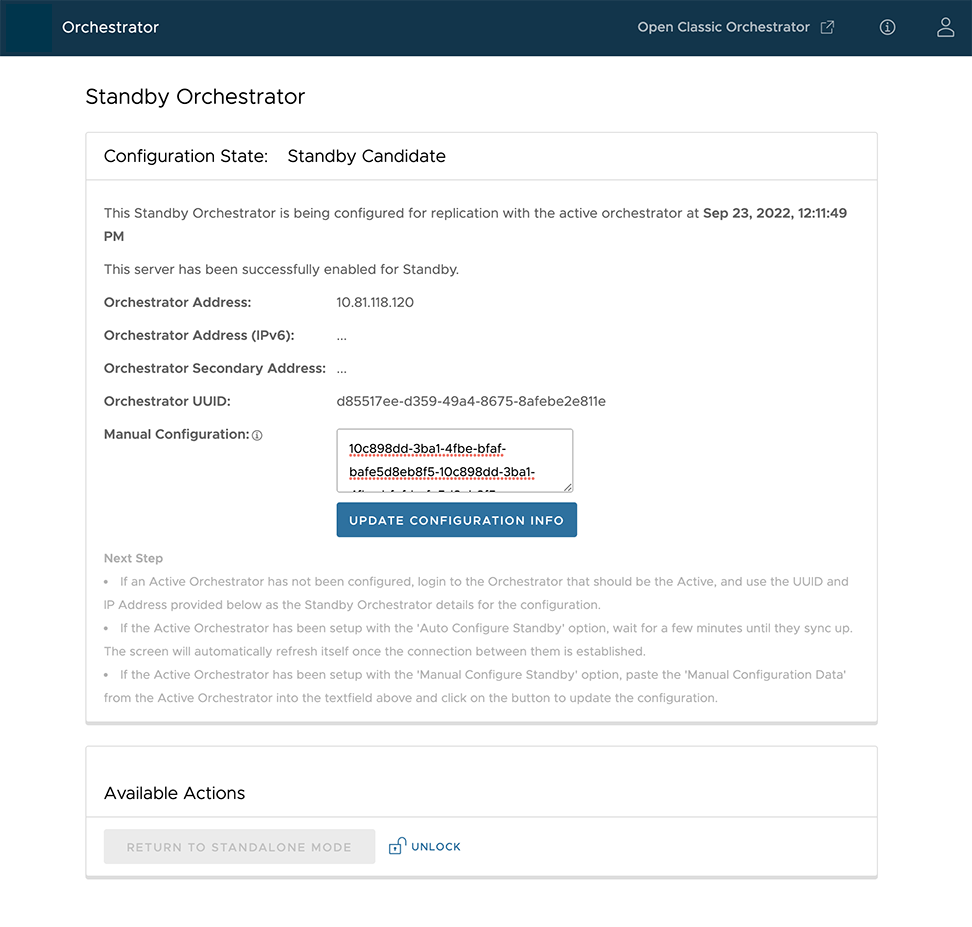Click the external link icon beside Open Classic Orchestrator
This screenshot has width=972, height=927.
(x=827, y=28)
